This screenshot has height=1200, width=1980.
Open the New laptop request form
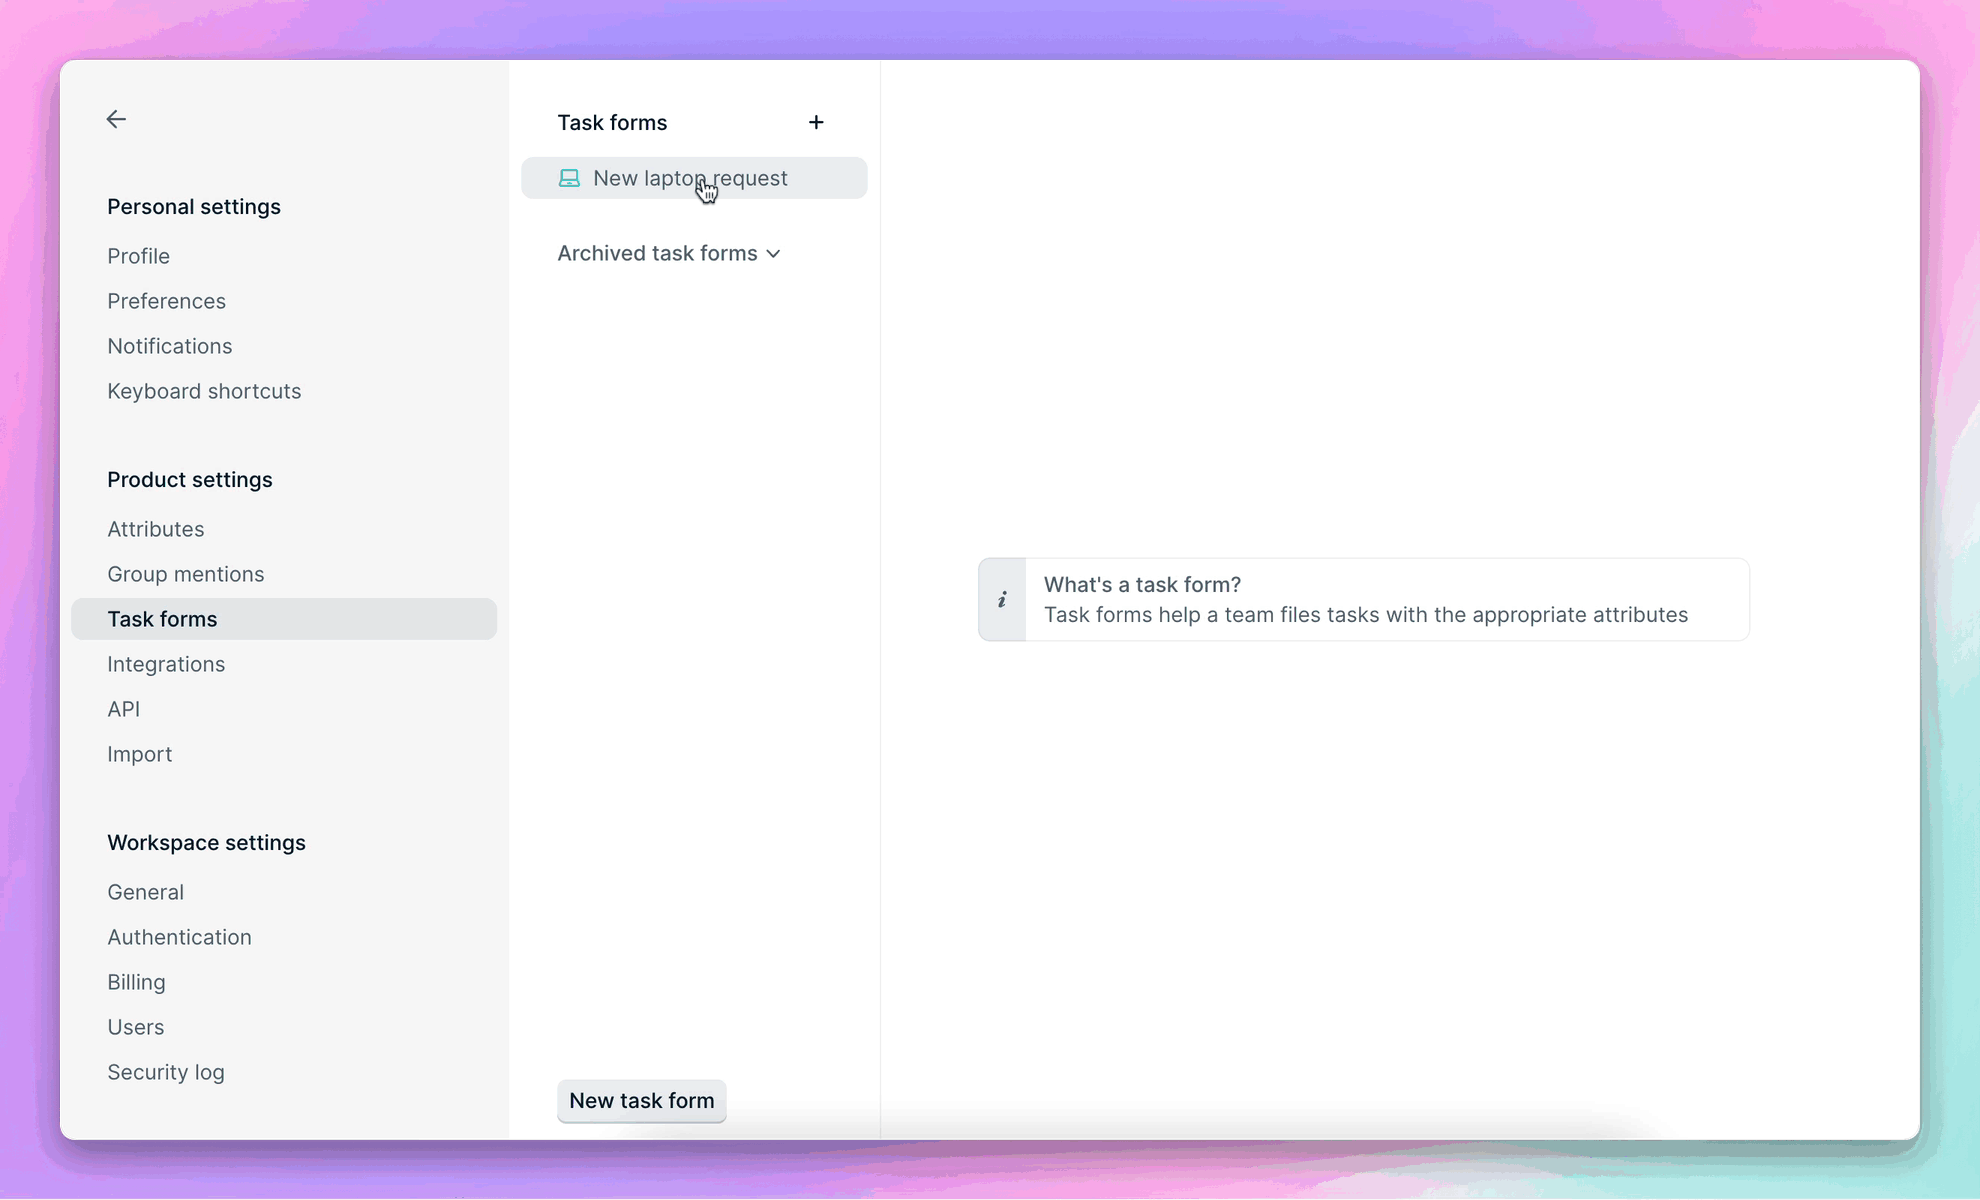(x=694, y=178)
